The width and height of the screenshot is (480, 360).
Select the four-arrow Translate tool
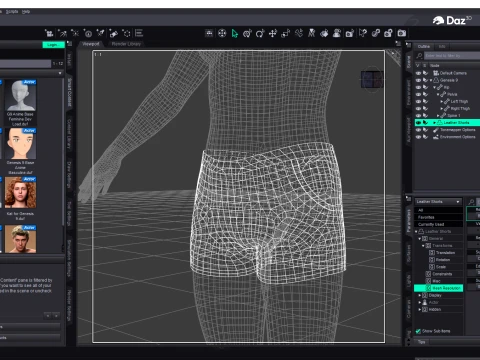click(x=273, y=33)
